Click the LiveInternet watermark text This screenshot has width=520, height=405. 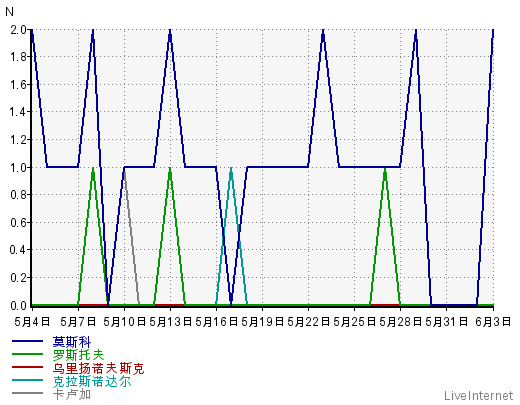[x=478, y=396]
